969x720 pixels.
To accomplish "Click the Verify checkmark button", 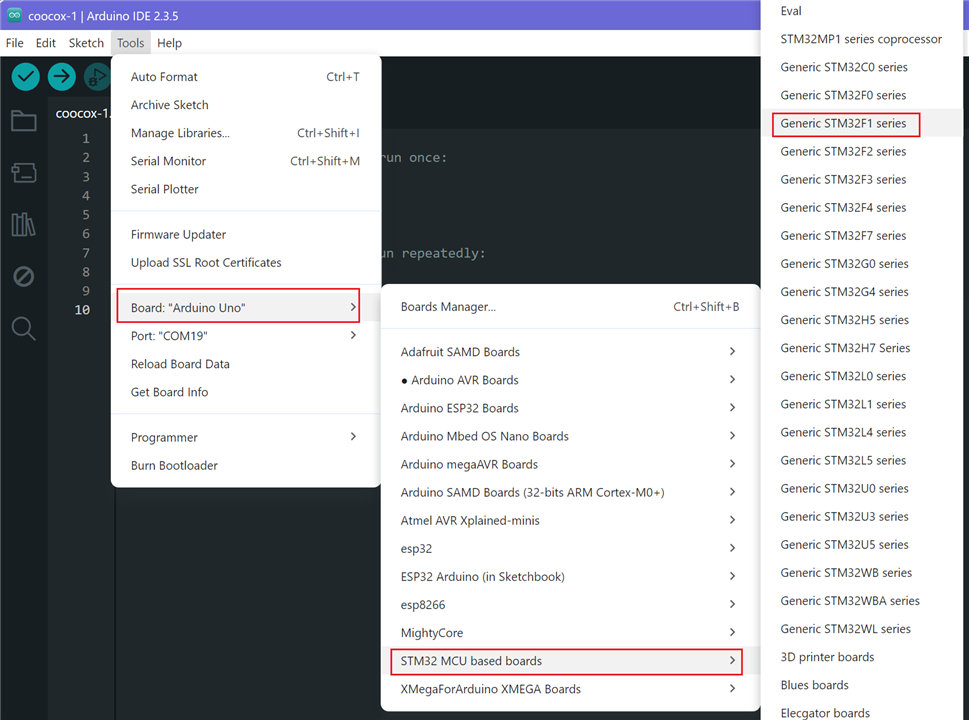I will [25, 77].
